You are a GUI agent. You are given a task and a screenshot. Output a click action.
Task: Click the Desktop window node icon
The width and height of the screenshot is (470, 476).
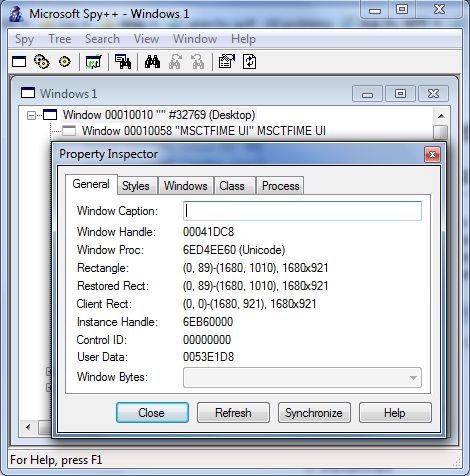(50, 115)
